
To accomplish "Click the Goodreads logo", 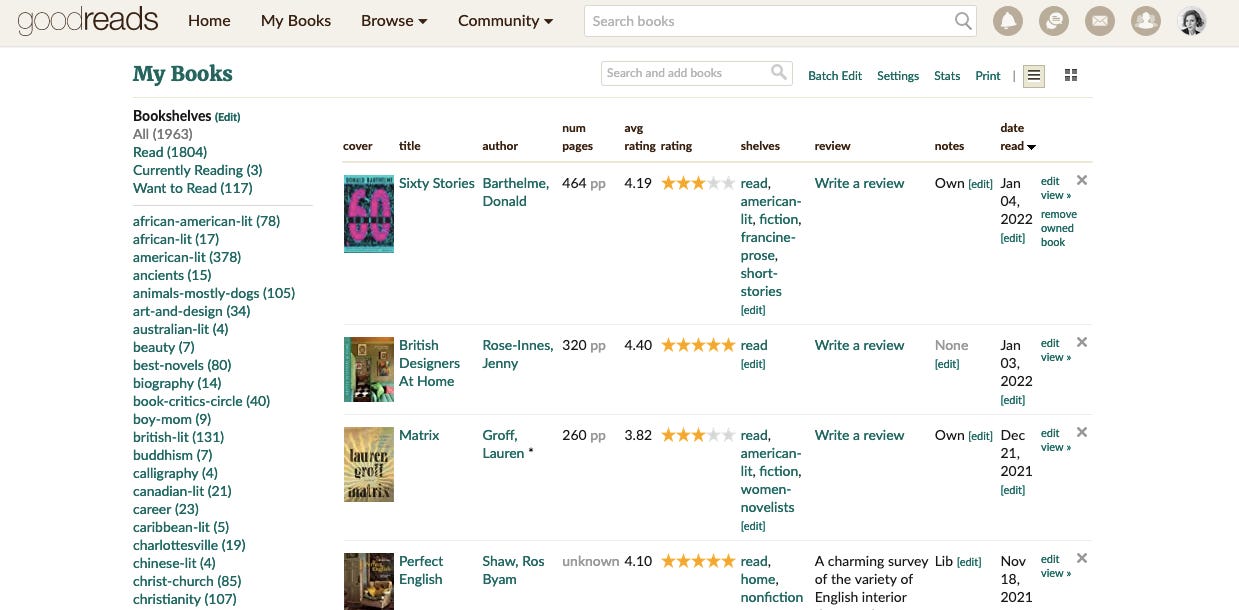I will click(88, 21).
